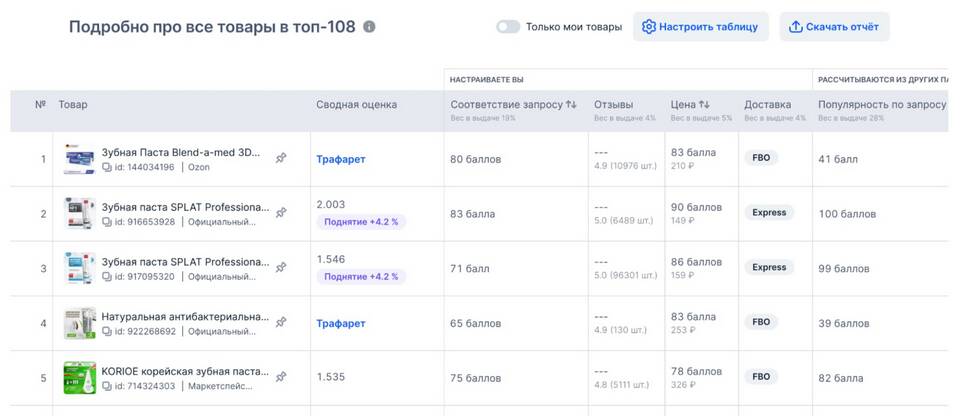Copy id 144034196 with copy icon

click(107, 167)
